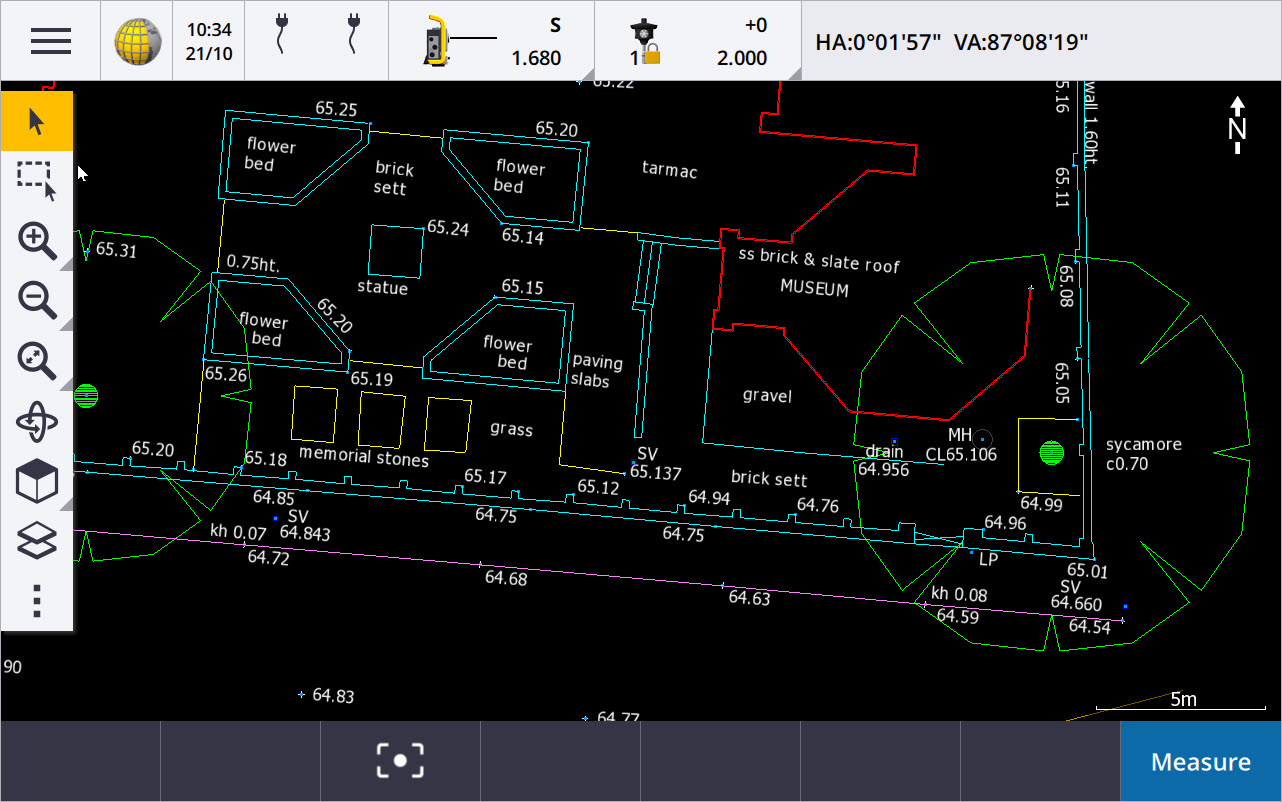Click the 5m scale bar
Viewport: 1282px width, 802px height.
1183,700
